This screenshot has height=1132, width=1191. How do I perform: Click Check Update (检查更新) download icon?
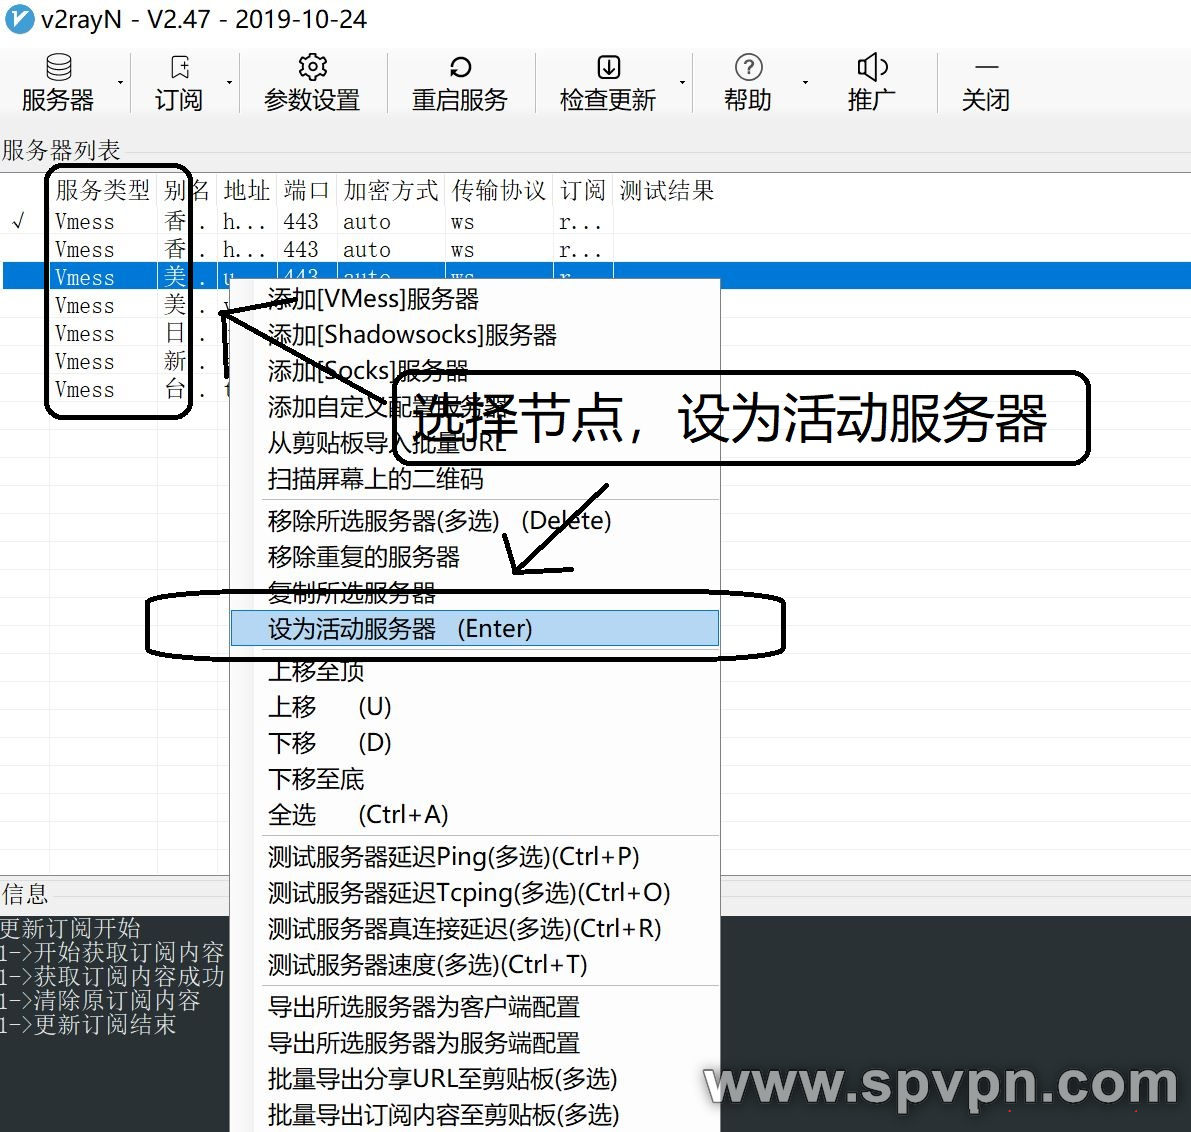pos(608,68)
